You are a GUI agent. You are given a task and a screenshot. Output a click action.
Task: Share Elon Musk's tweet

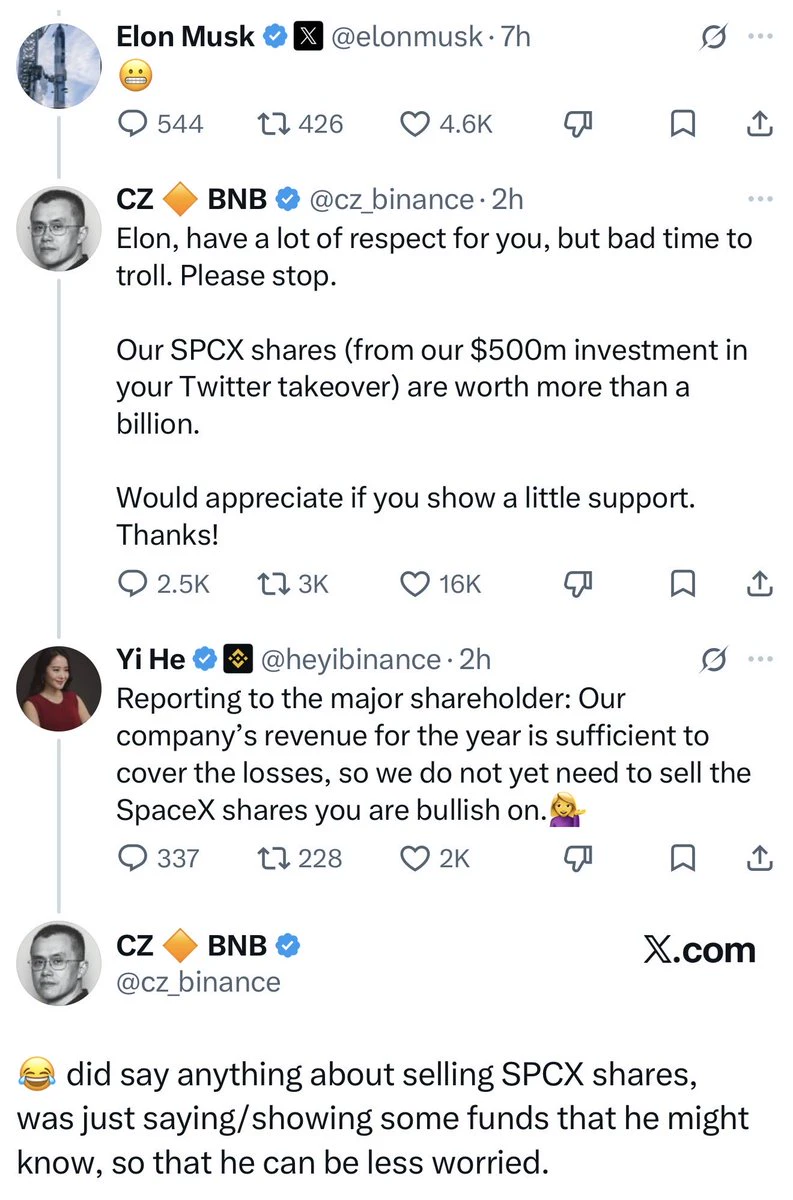759,124
